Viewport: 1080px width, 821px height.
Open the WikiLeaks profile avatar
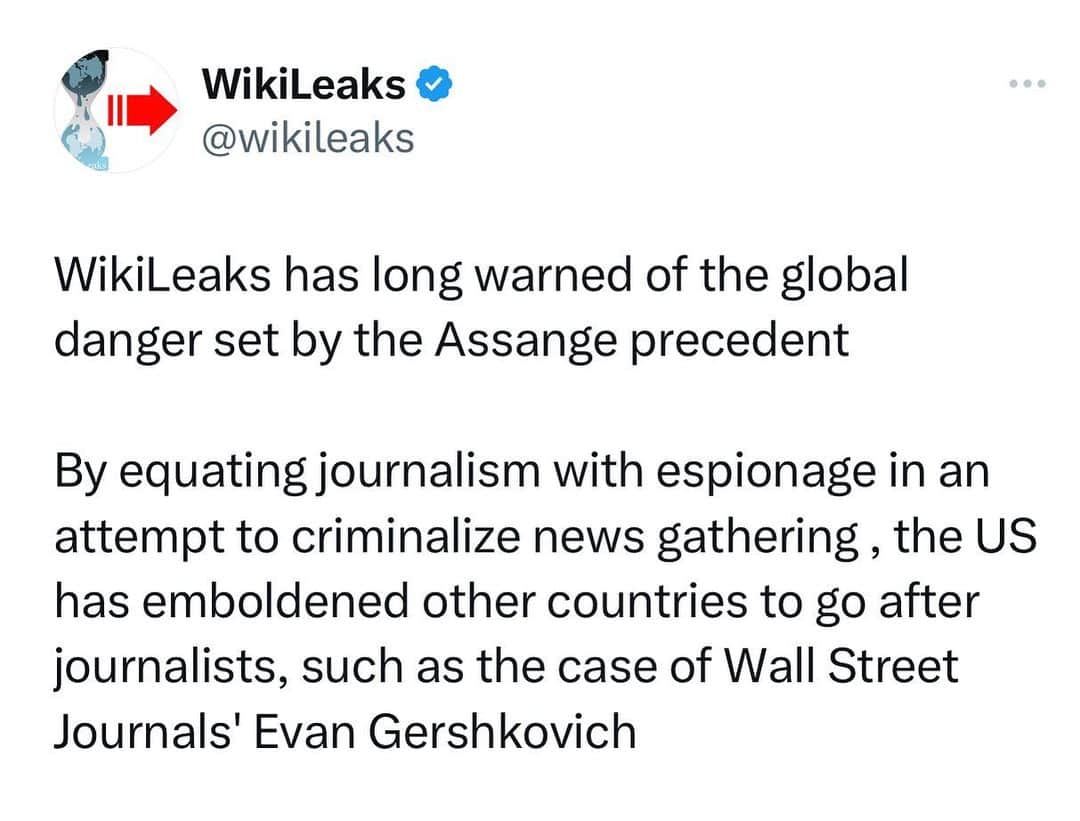pos(116,110)
